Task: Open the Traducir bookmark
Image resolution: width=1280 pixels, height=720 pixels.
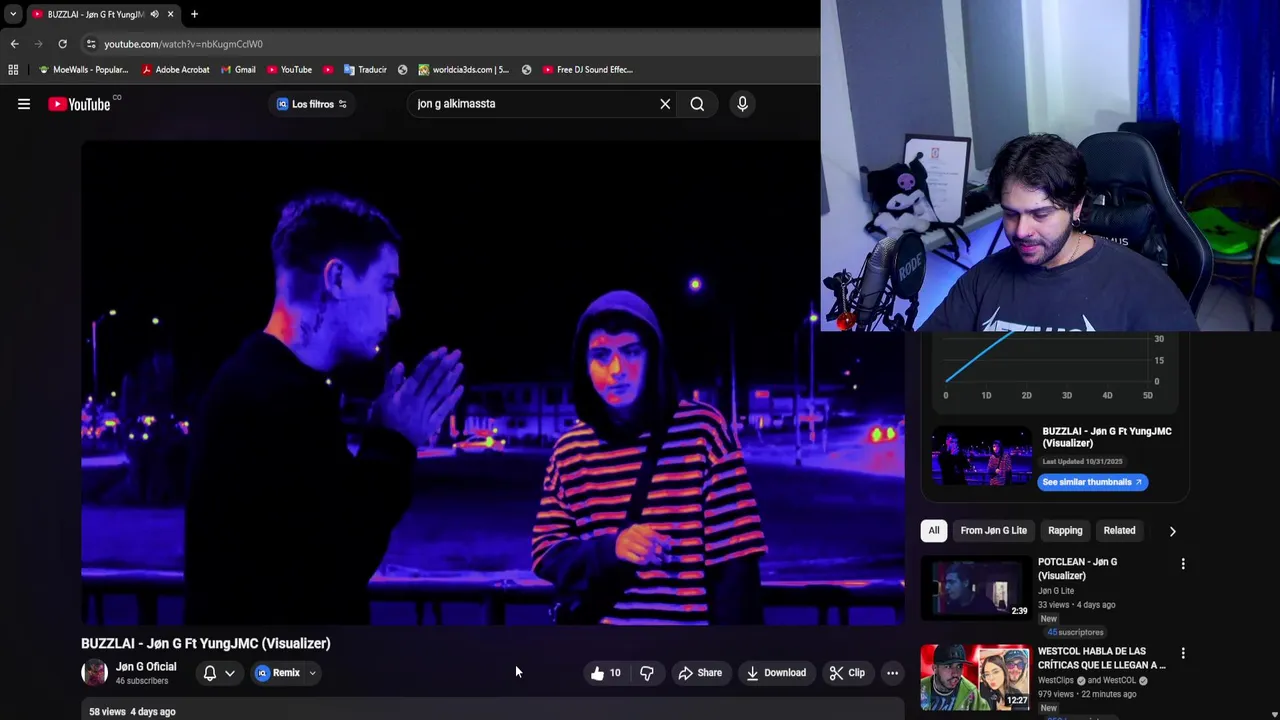Action: [365, 70]
